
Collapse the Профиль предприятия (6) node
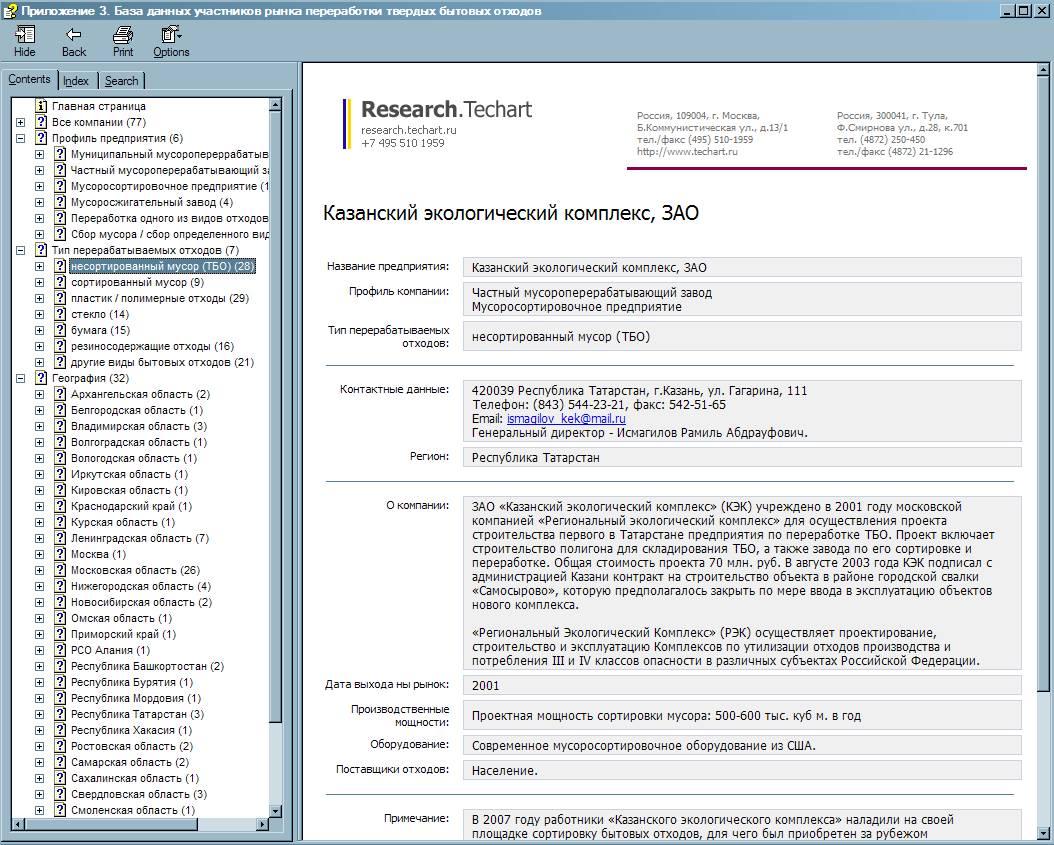pos(21,138)
